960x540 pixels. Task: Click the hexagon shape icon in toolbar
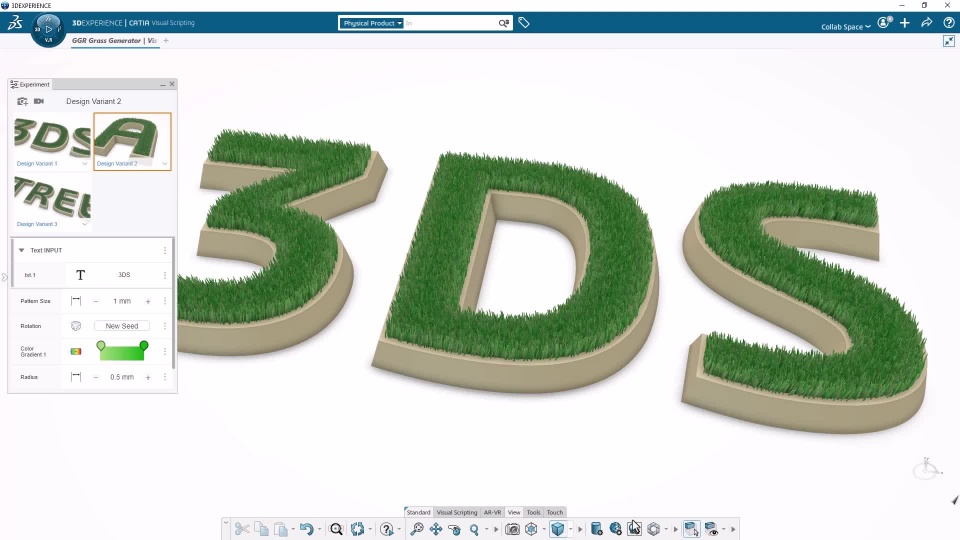[x=654, y=529]
